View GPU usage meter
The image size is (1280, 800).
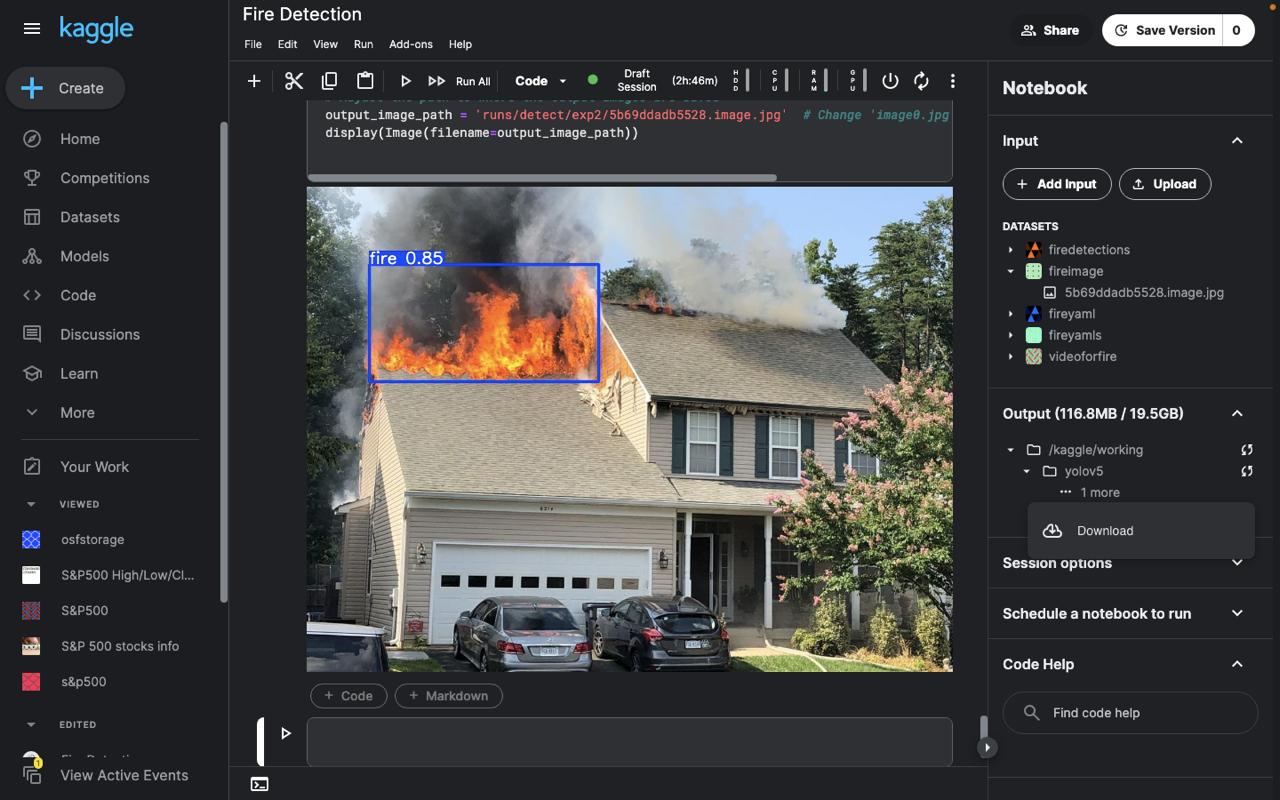pos(857,81)
